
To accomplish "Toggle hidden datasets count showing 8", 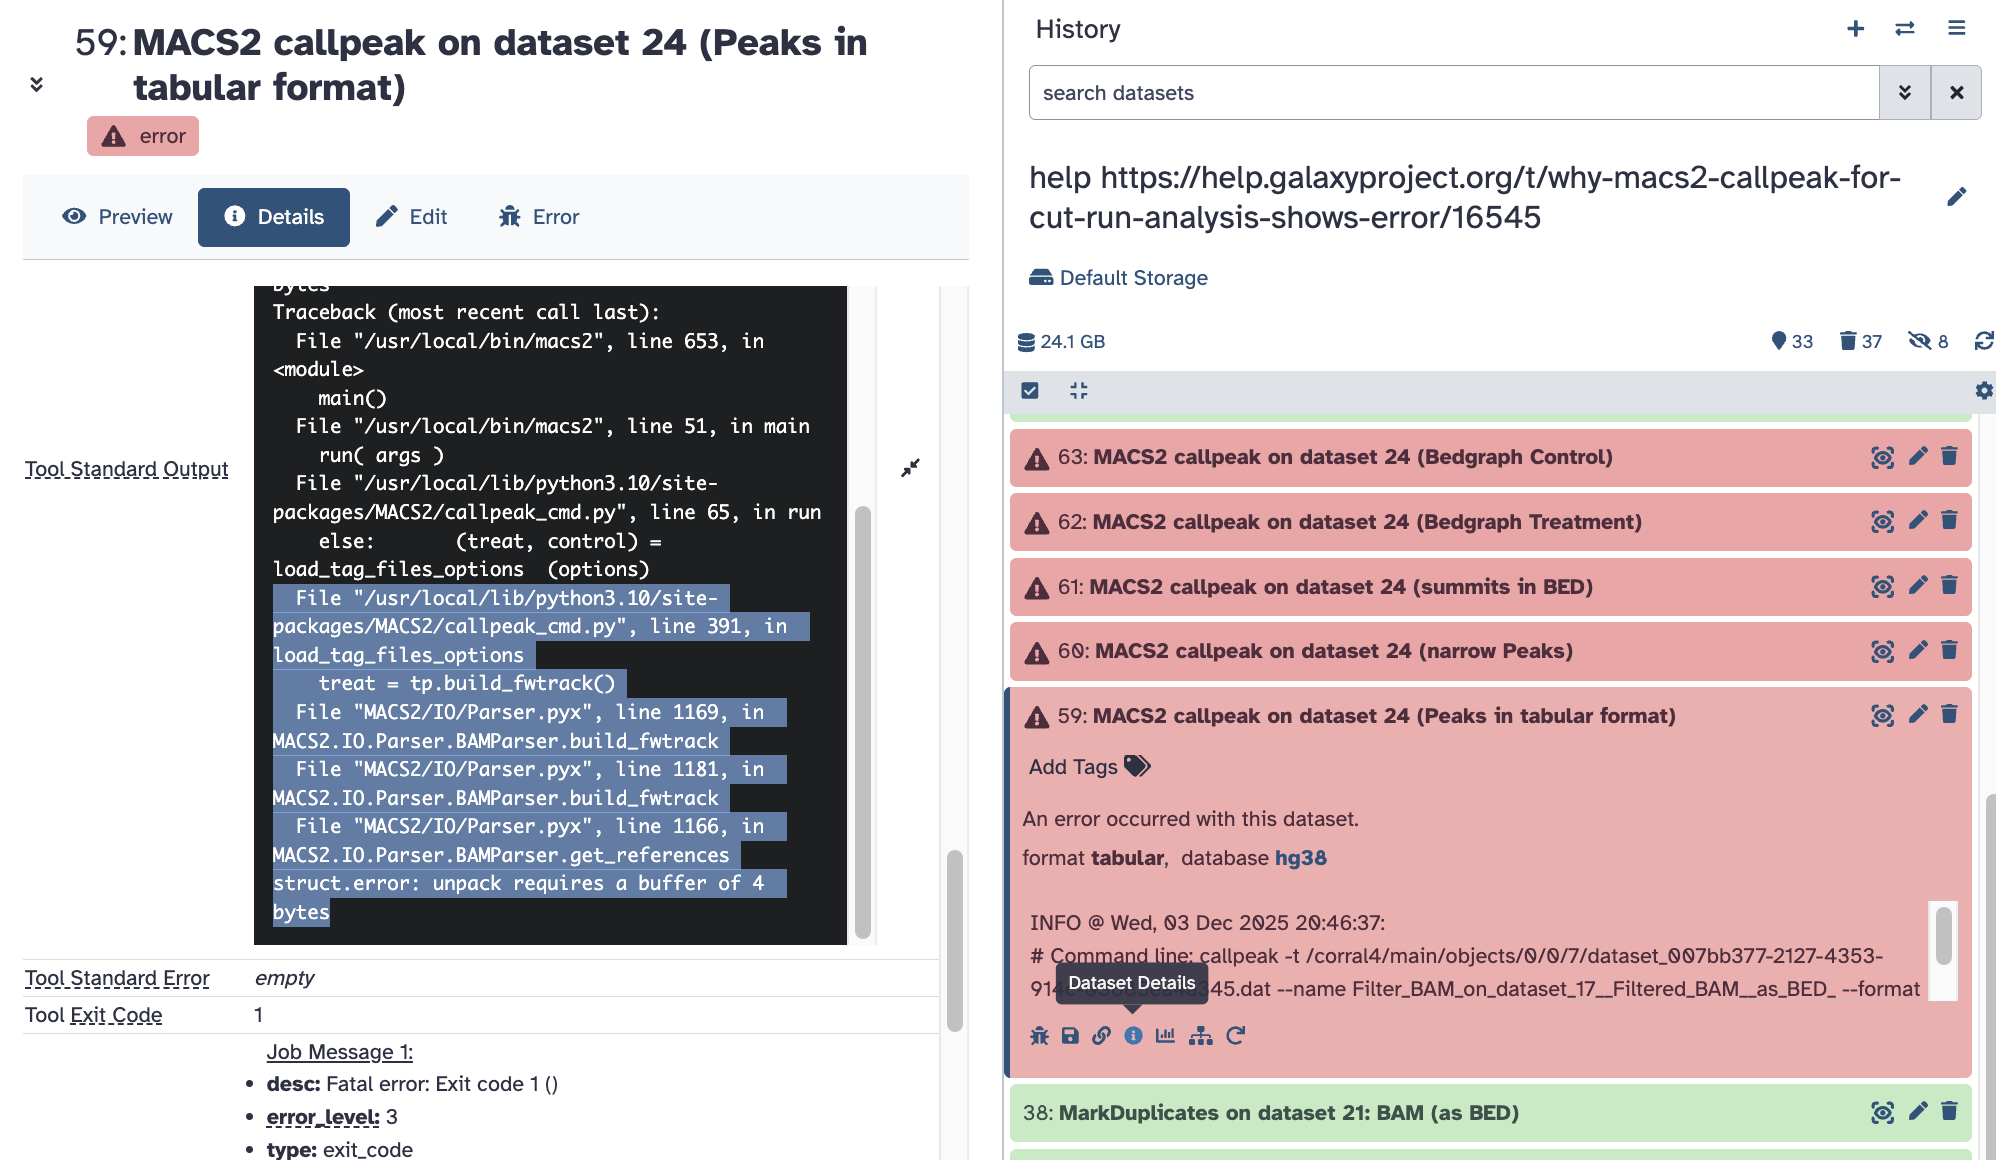I will click(1928, 342).
